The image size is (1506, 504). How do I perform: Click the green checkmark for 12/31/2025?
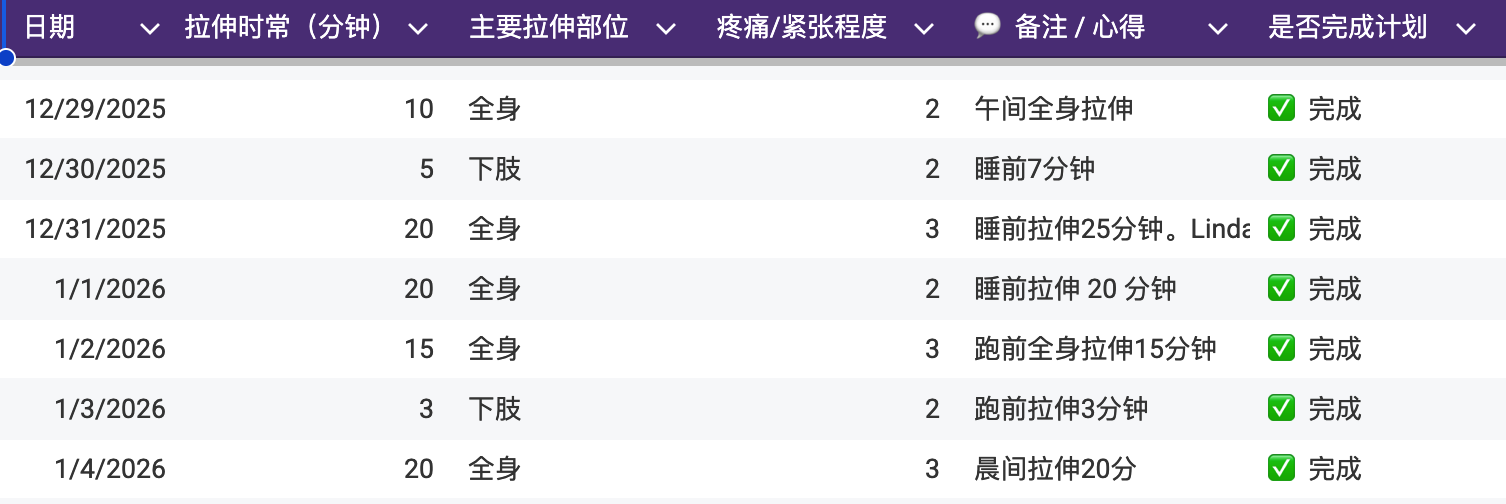click(1281, 228)
